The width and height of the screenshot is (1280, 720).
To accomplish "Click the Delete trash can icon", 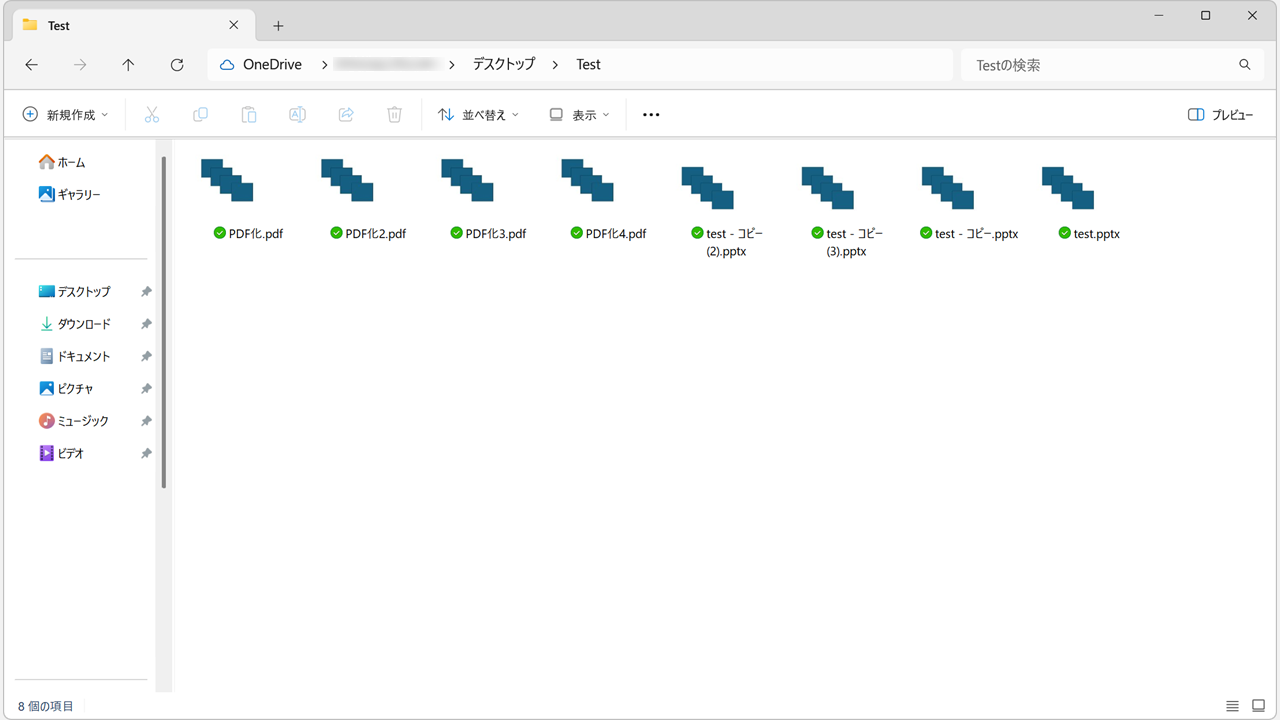I will pos(395,115).
